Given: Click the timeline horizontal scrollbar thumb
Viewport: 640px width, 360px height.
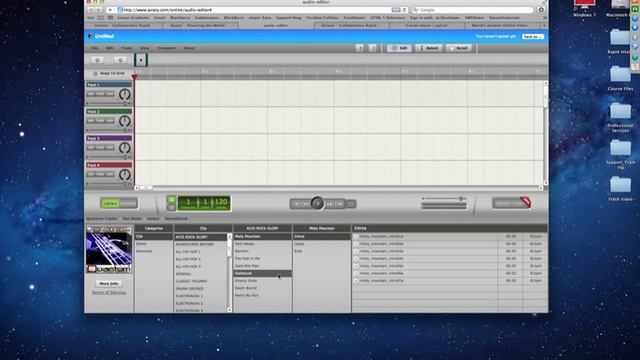Looking at the screenshot, I should pos(147,188).
